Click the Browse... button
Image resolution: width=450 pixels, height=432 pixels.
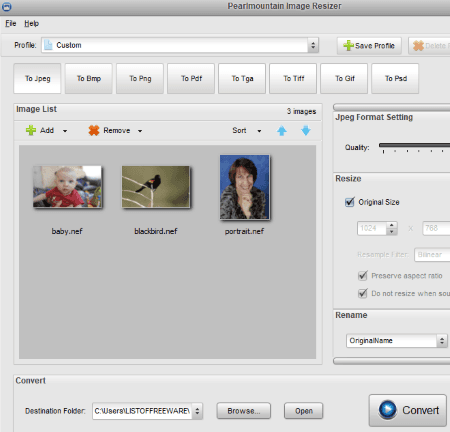click(244, 411)
